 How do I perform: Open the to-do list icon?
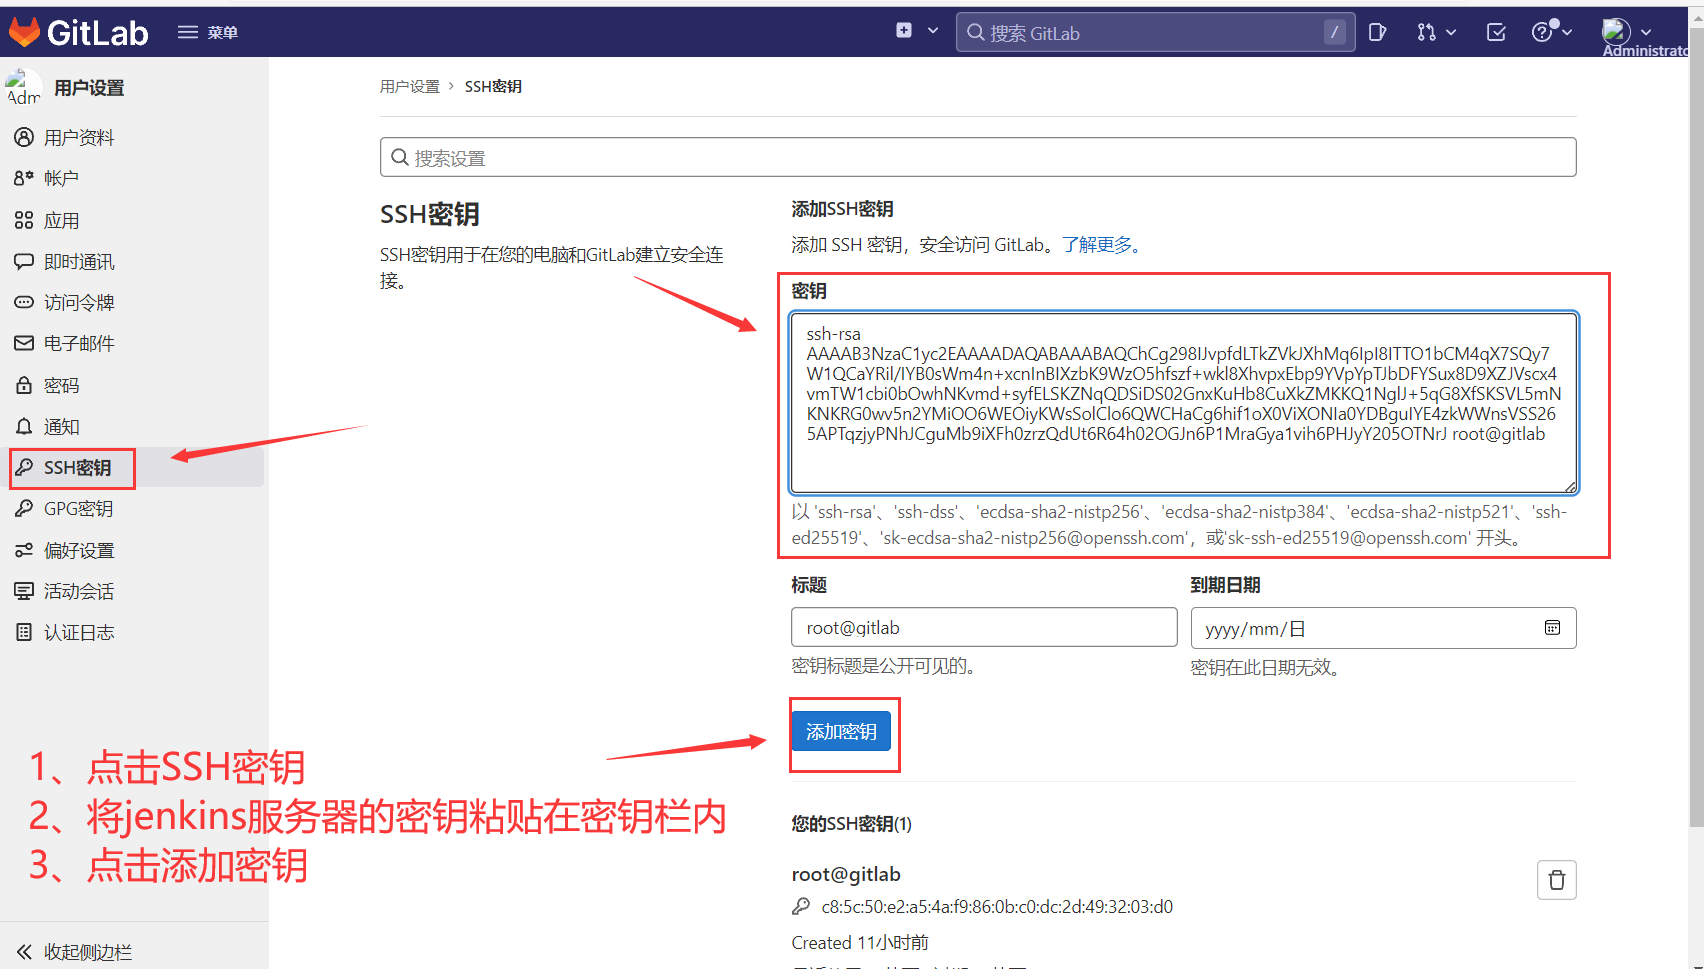coord(1496,33)
